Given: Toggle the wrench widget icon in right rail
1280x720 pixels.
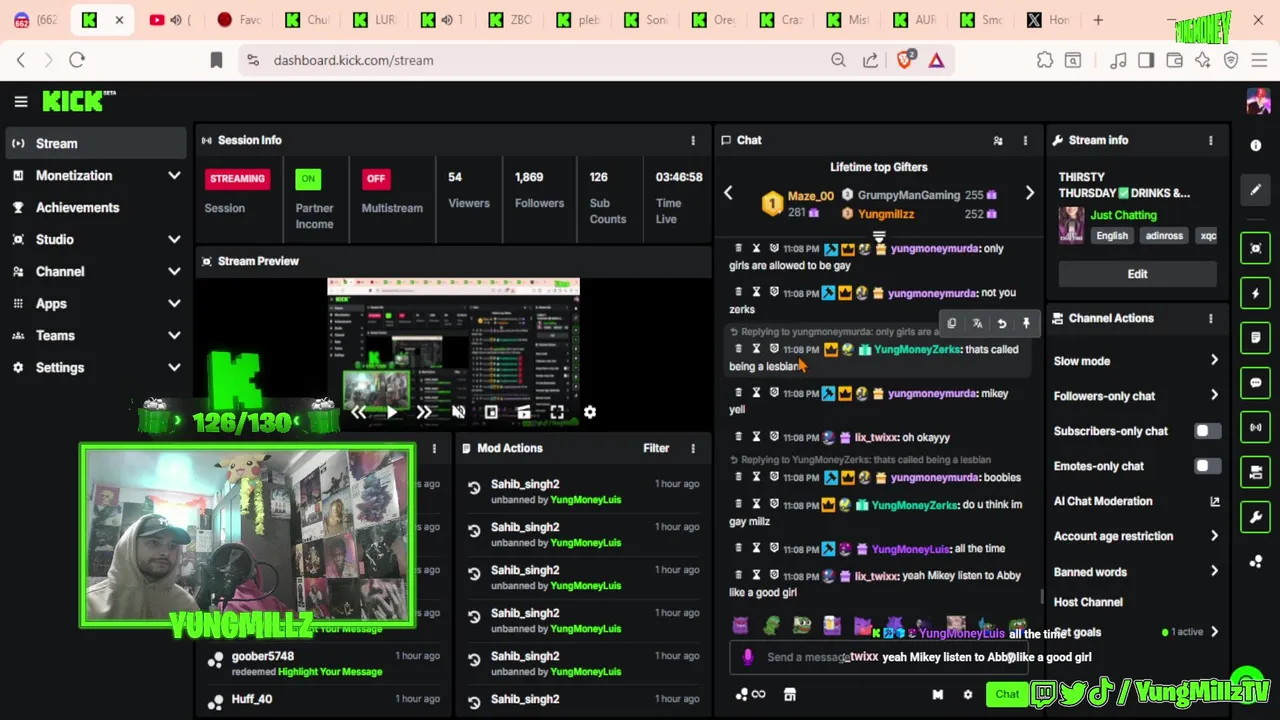Looking at the screenshot, I should (x=1256, y=517).
